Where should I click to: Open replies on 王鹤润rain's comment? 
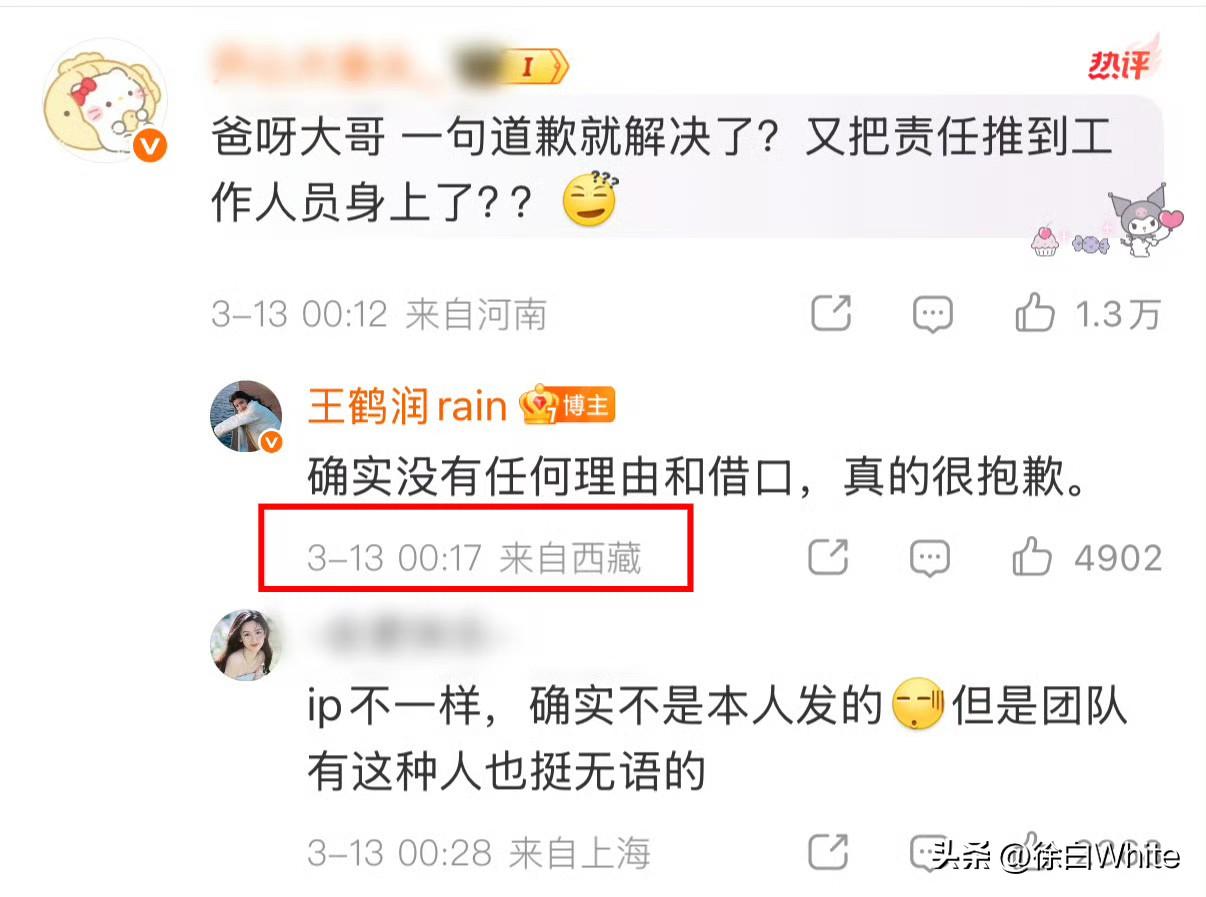[930, 558]
